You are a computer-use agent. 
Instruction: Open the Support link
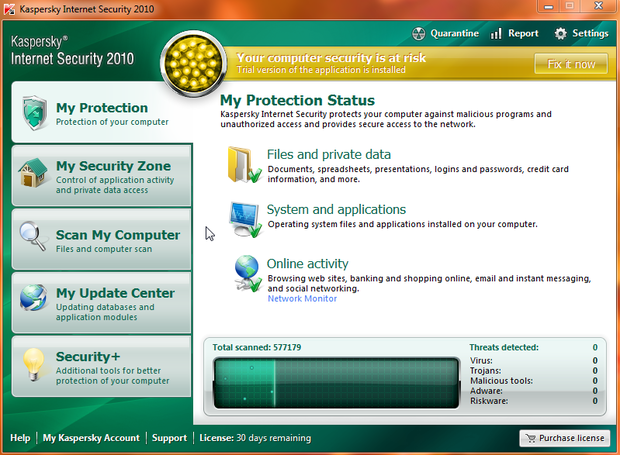click(169, 438)
